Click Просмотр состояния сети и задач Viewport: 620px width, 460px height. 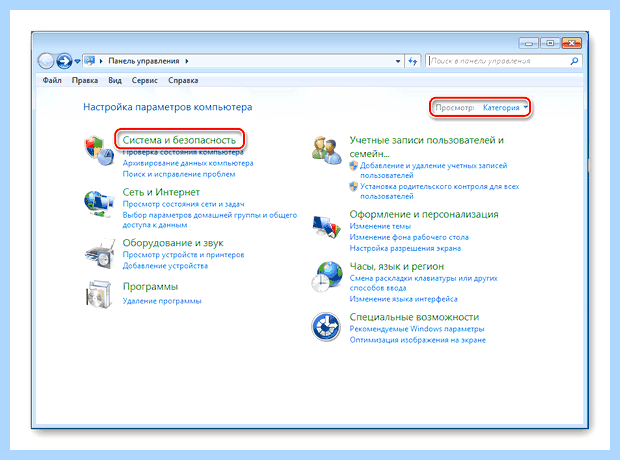(183, 204)
